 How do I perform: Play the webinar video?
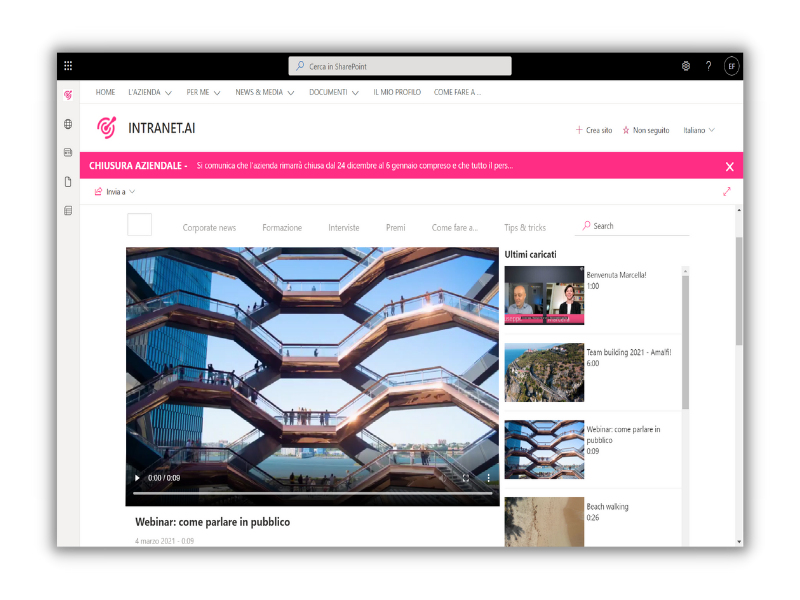point(138,478)
